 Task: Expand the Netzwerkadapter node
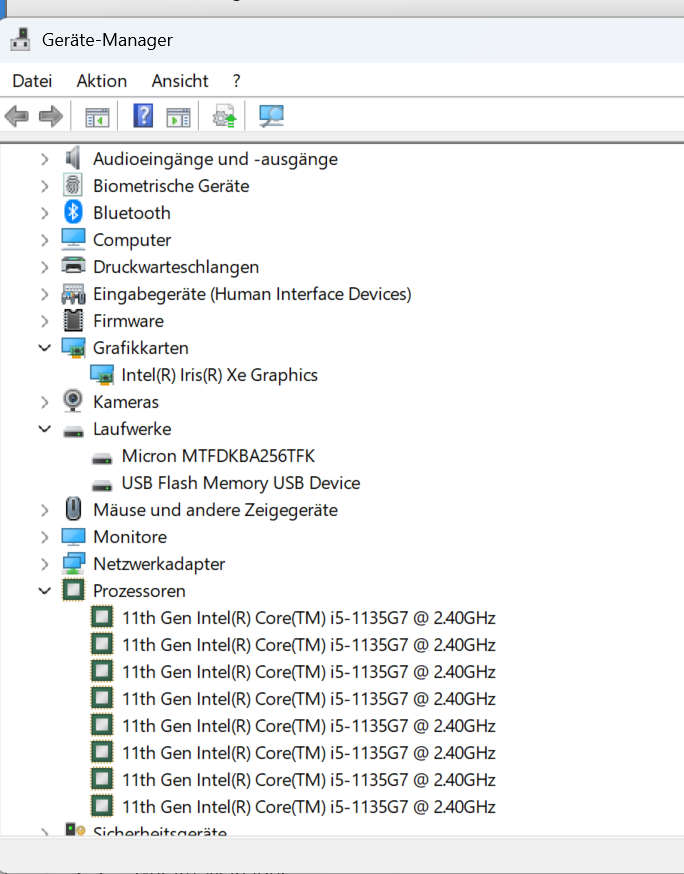(x=45, y=564)
